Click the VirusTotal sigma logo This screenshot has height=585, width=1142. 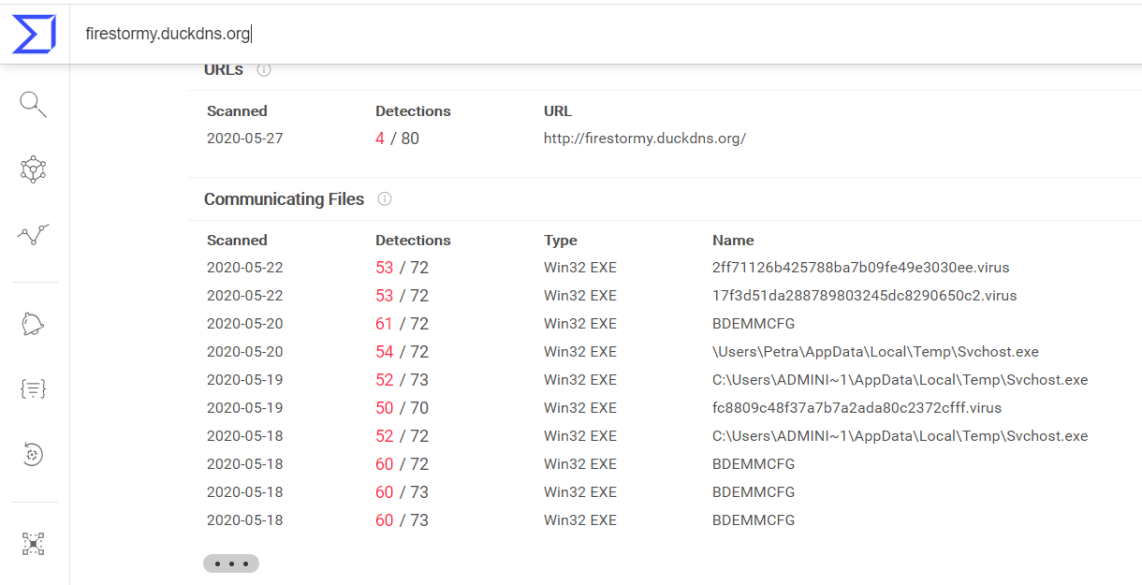click(34, 34)
